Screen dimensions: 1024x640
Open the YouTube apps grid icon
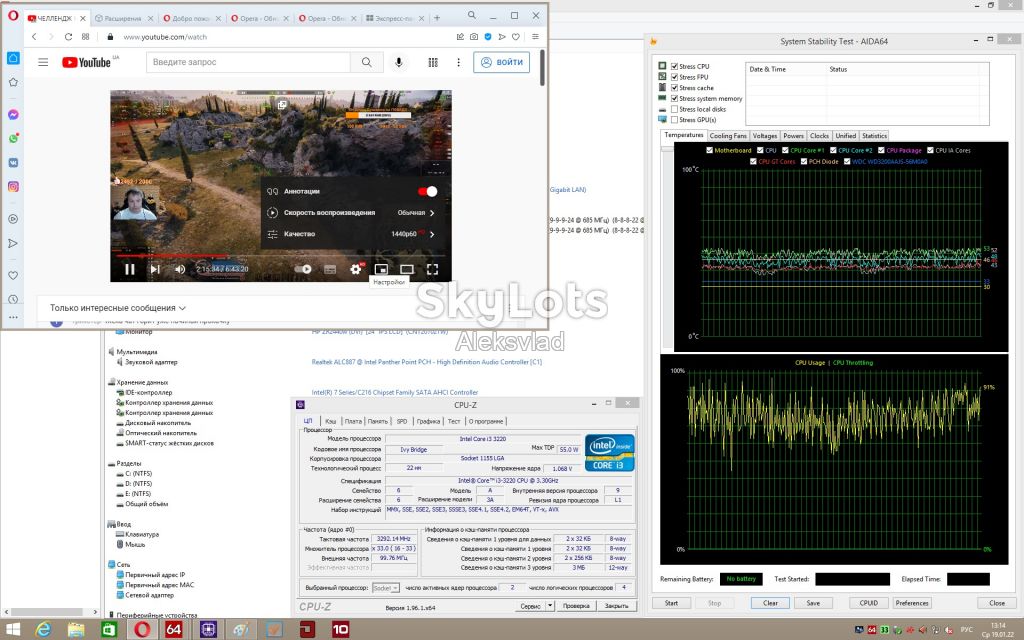click(433, 62)
